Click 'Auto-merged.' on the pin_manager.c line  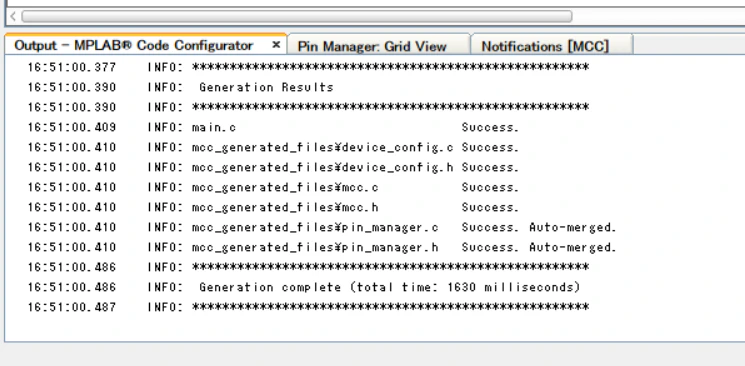point(573,227)
